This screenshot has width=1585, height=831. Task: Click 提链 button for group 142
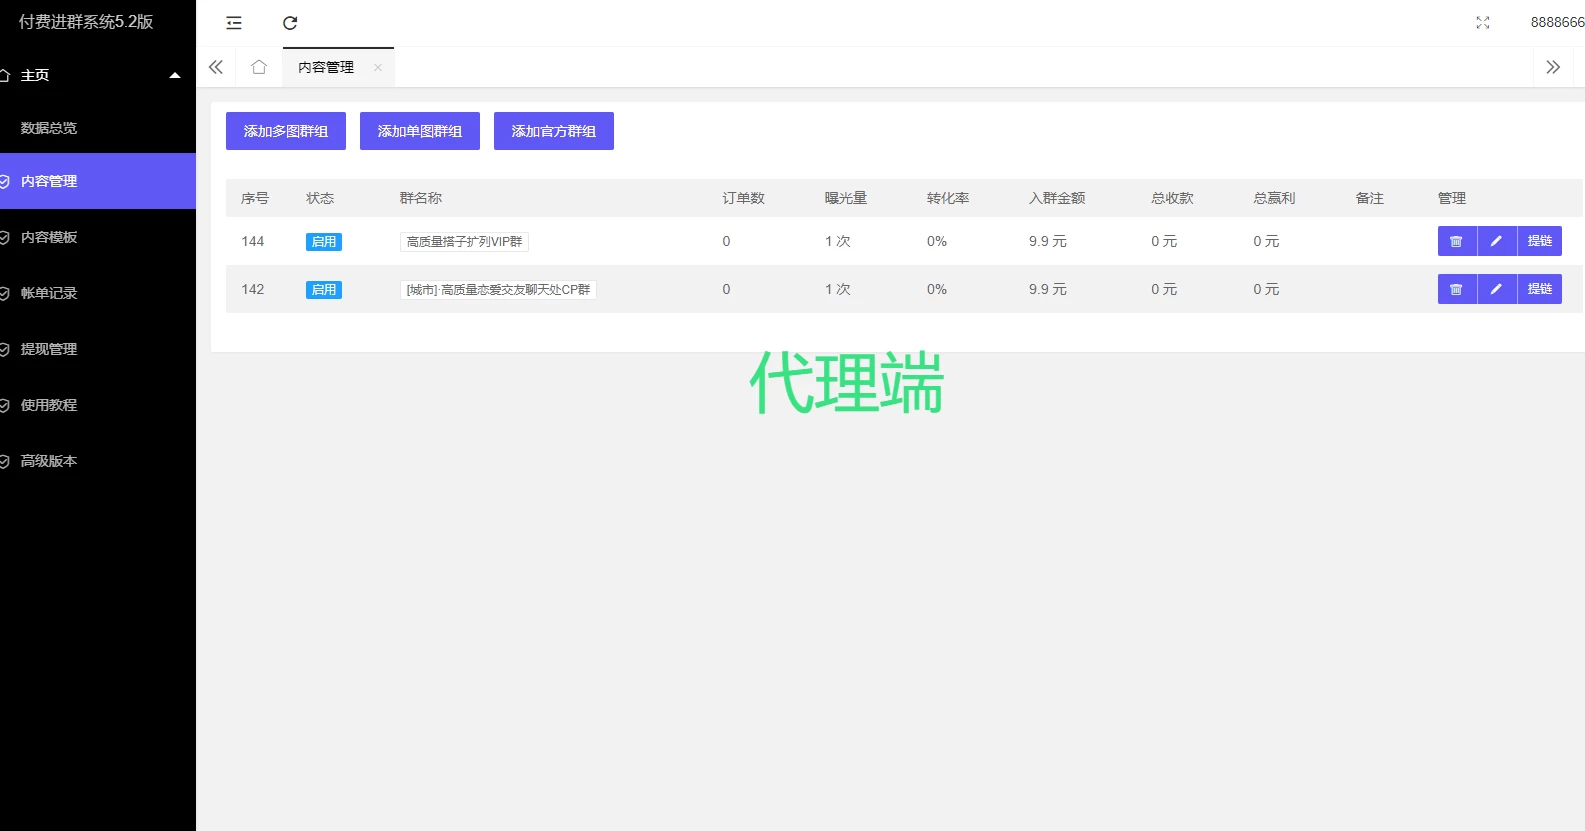click(1539, 289)
